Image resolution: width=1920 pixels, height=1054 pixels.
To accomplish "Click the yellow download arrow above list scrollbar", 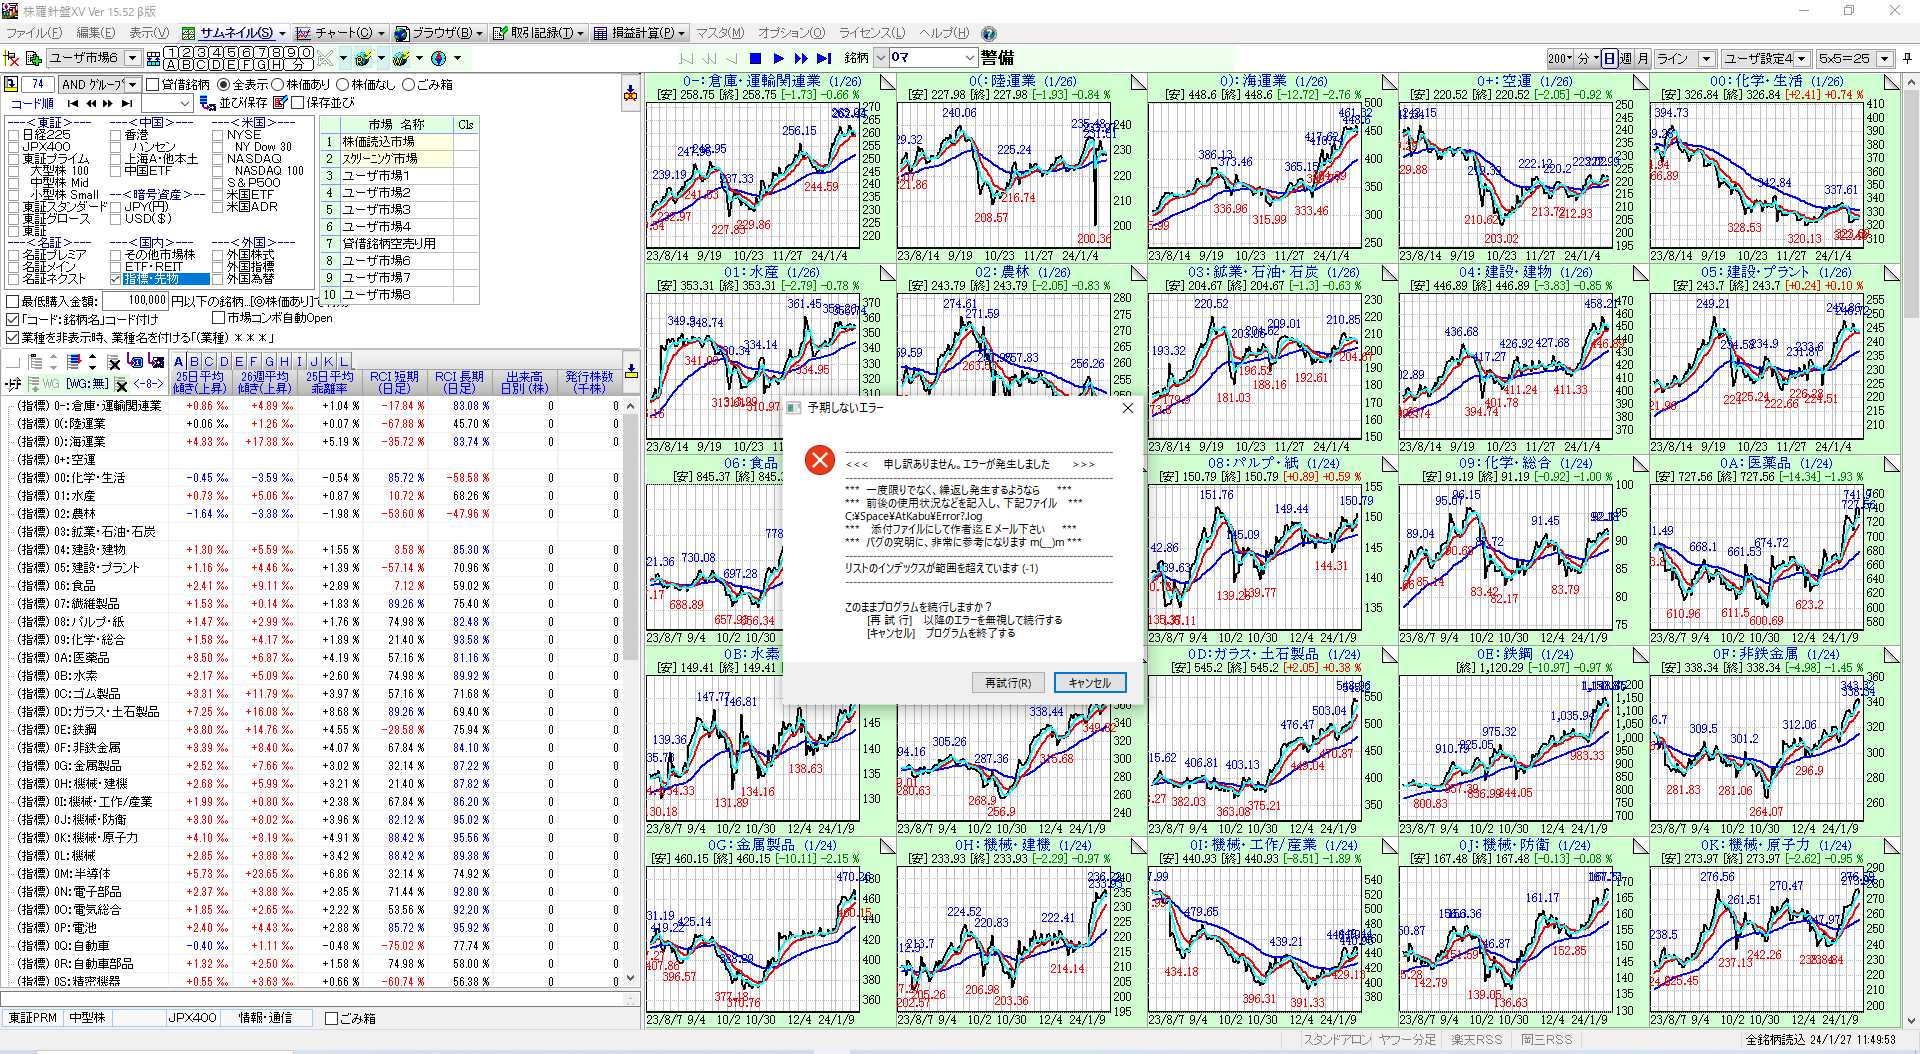I will click(x=631, y=372).
